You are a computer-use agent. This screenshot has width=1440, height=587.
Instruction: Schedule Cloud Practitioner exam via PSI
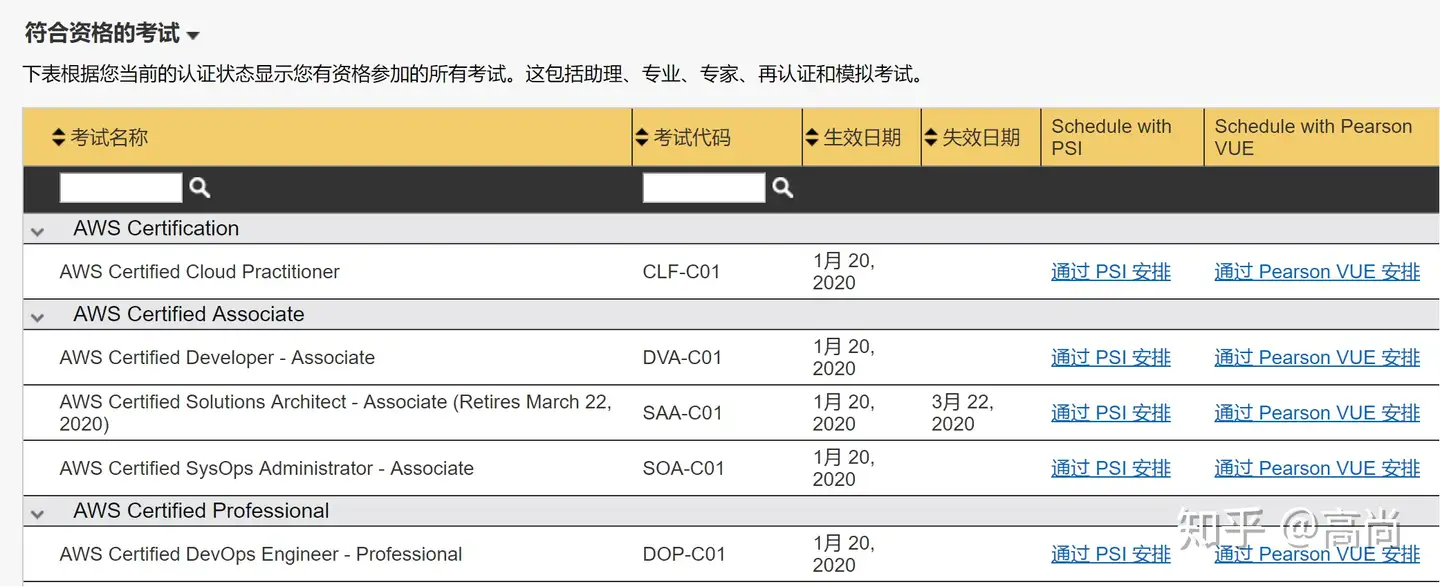coord(1110,272)
